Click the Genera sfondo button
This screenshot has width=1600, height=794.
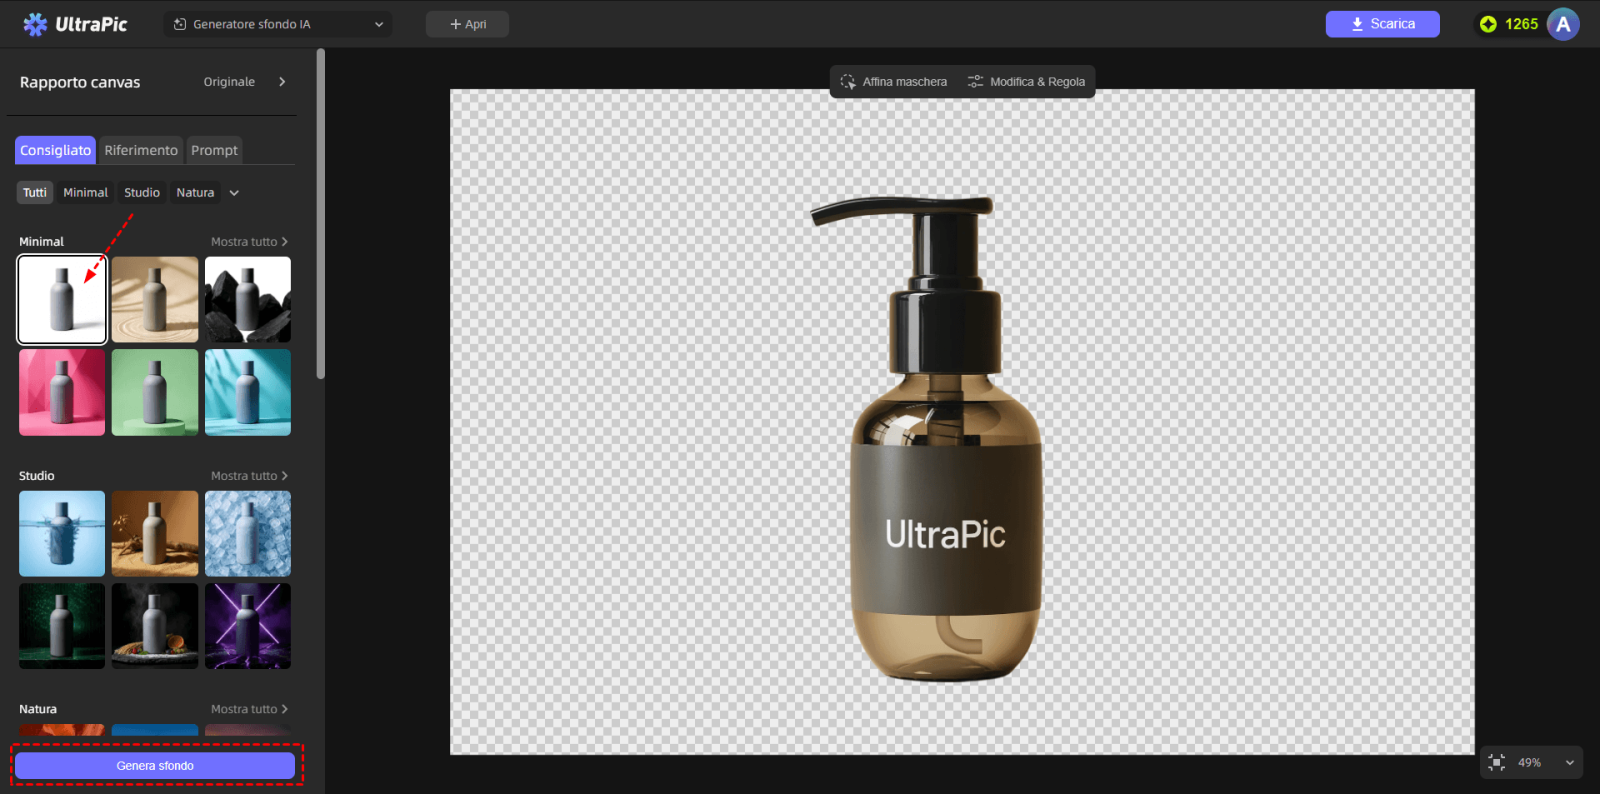pyautogui.click(x=155, y=766)
